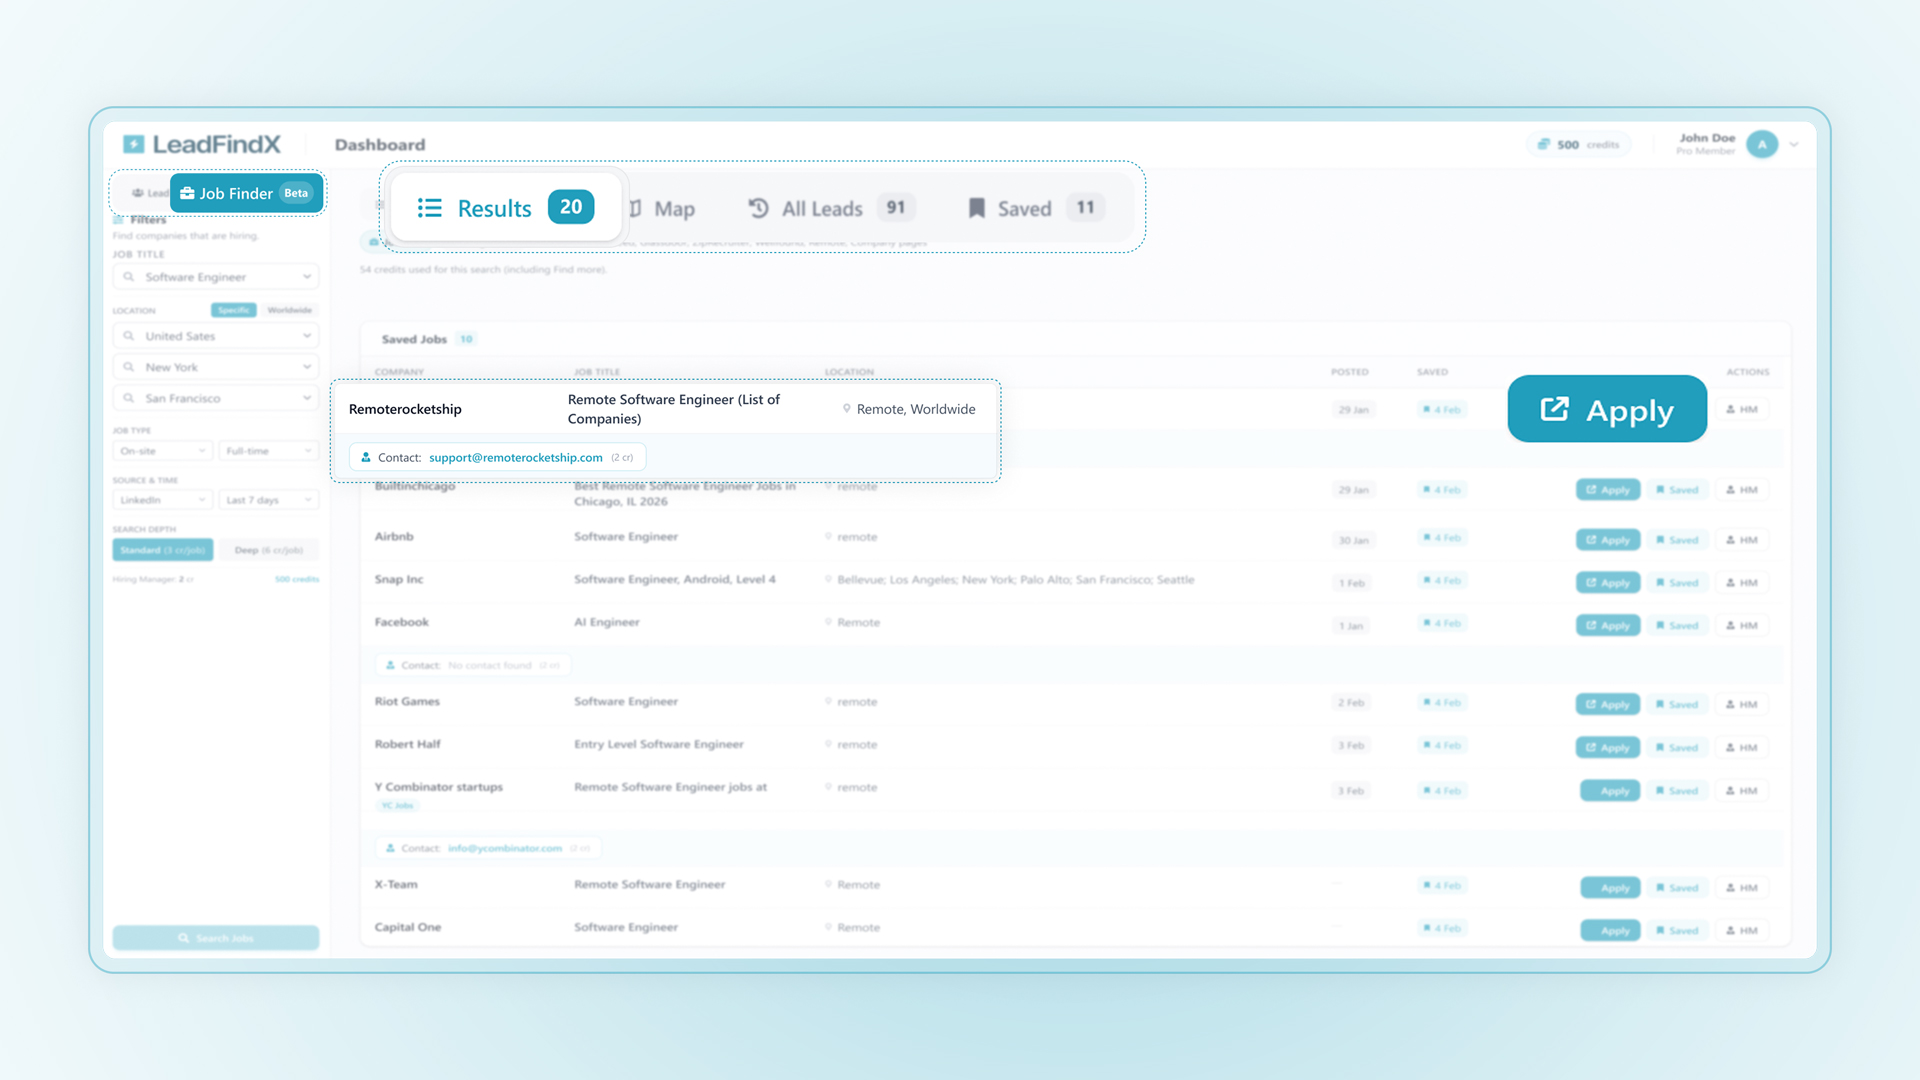Viewport: 1920px width, 1080px height.
Task: Open the On-site job type dropdown
Action: coord(163,451)
